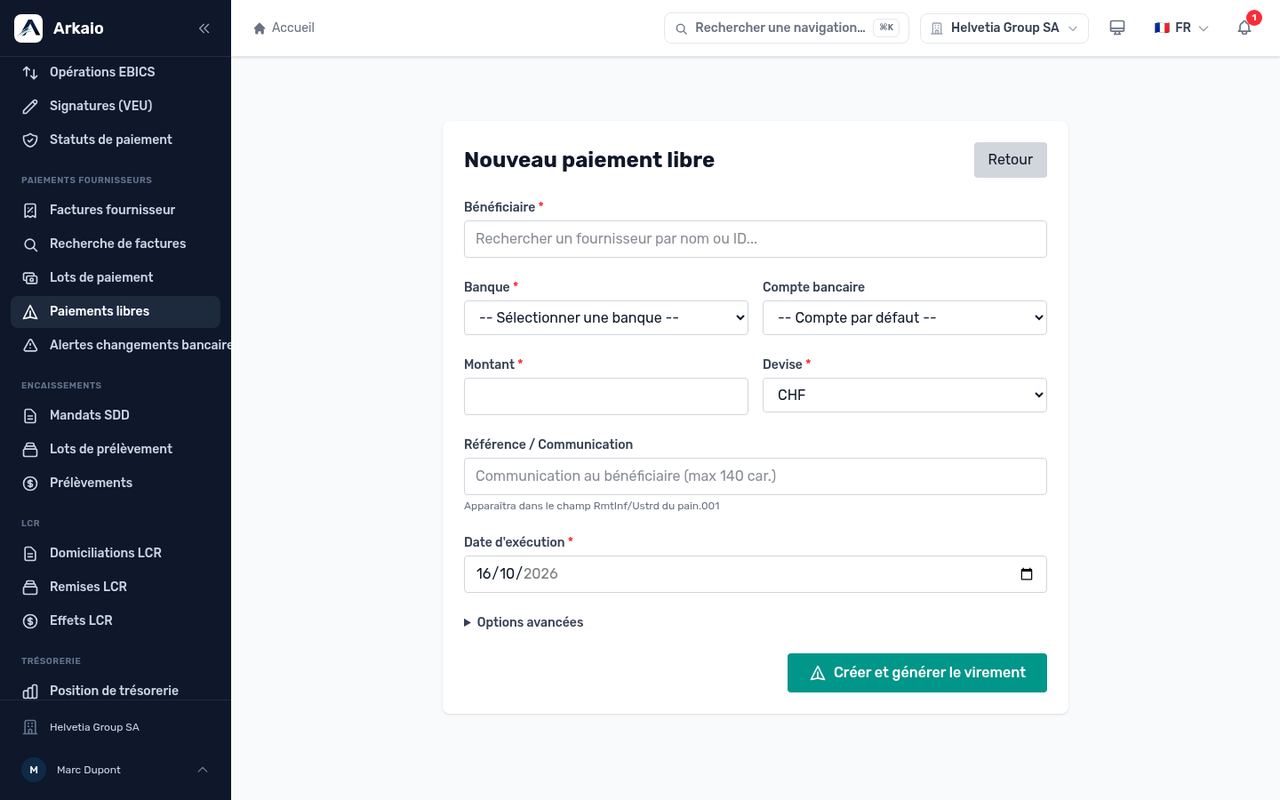
Task: Open the calendar picker icon in date field
Action: [1026, 574]
